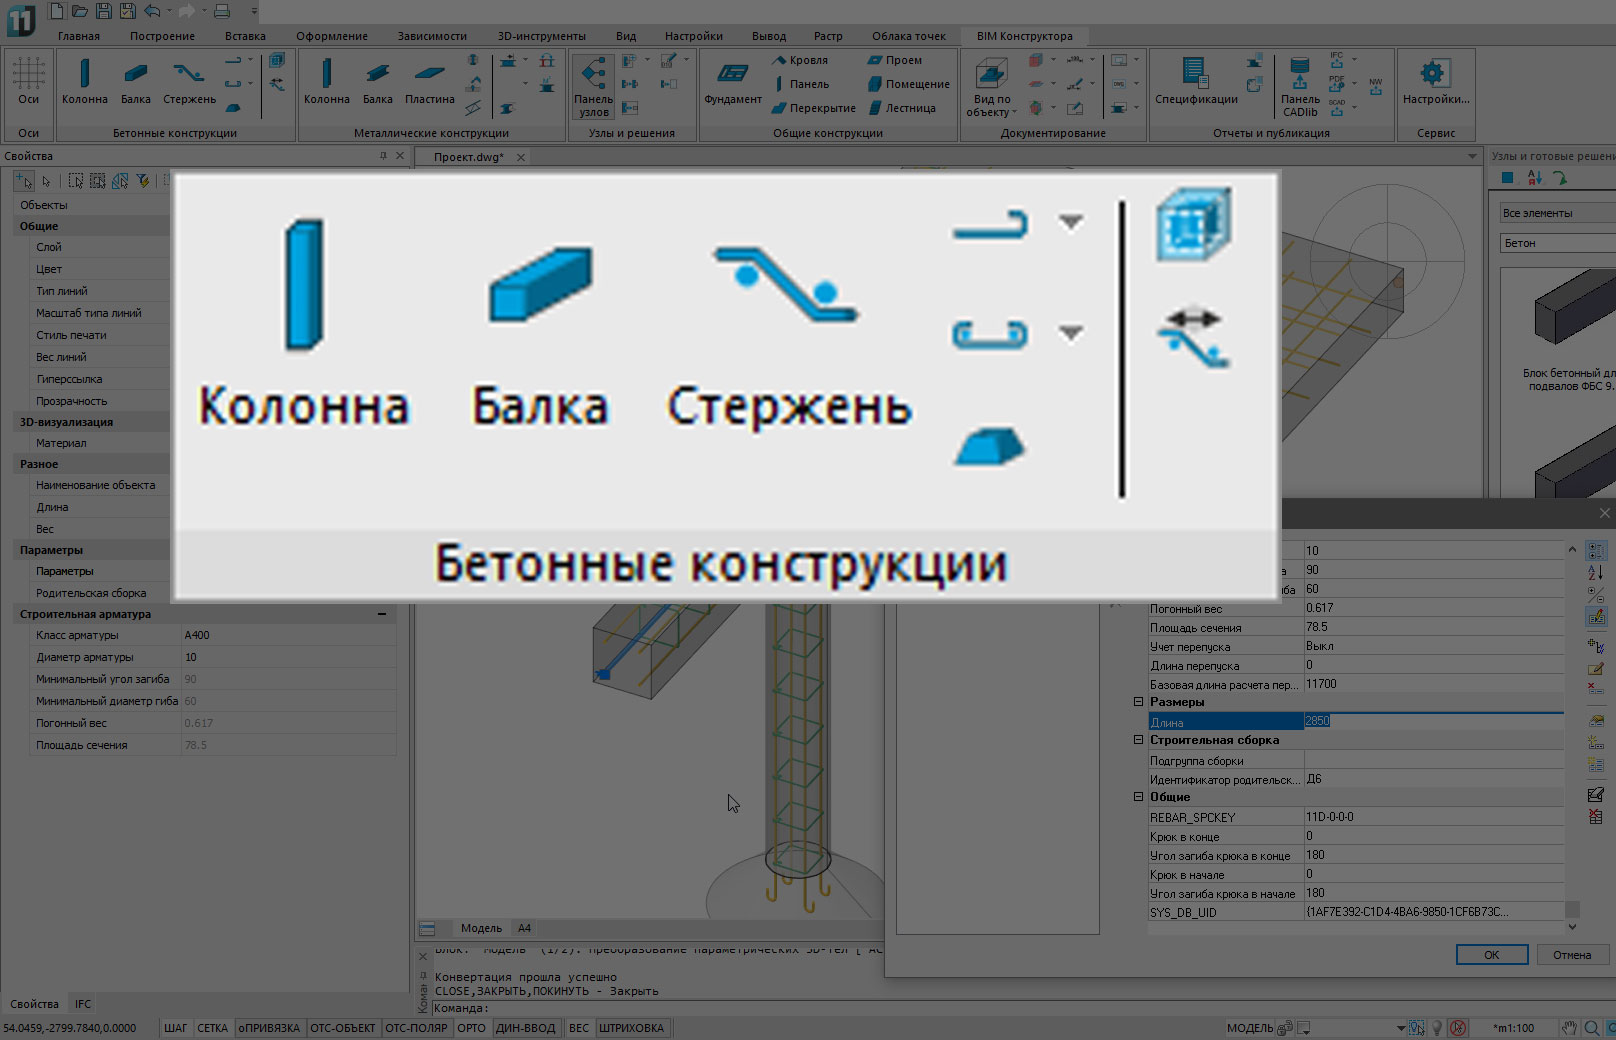Click the Команда: command line input

coord(660,1008)
